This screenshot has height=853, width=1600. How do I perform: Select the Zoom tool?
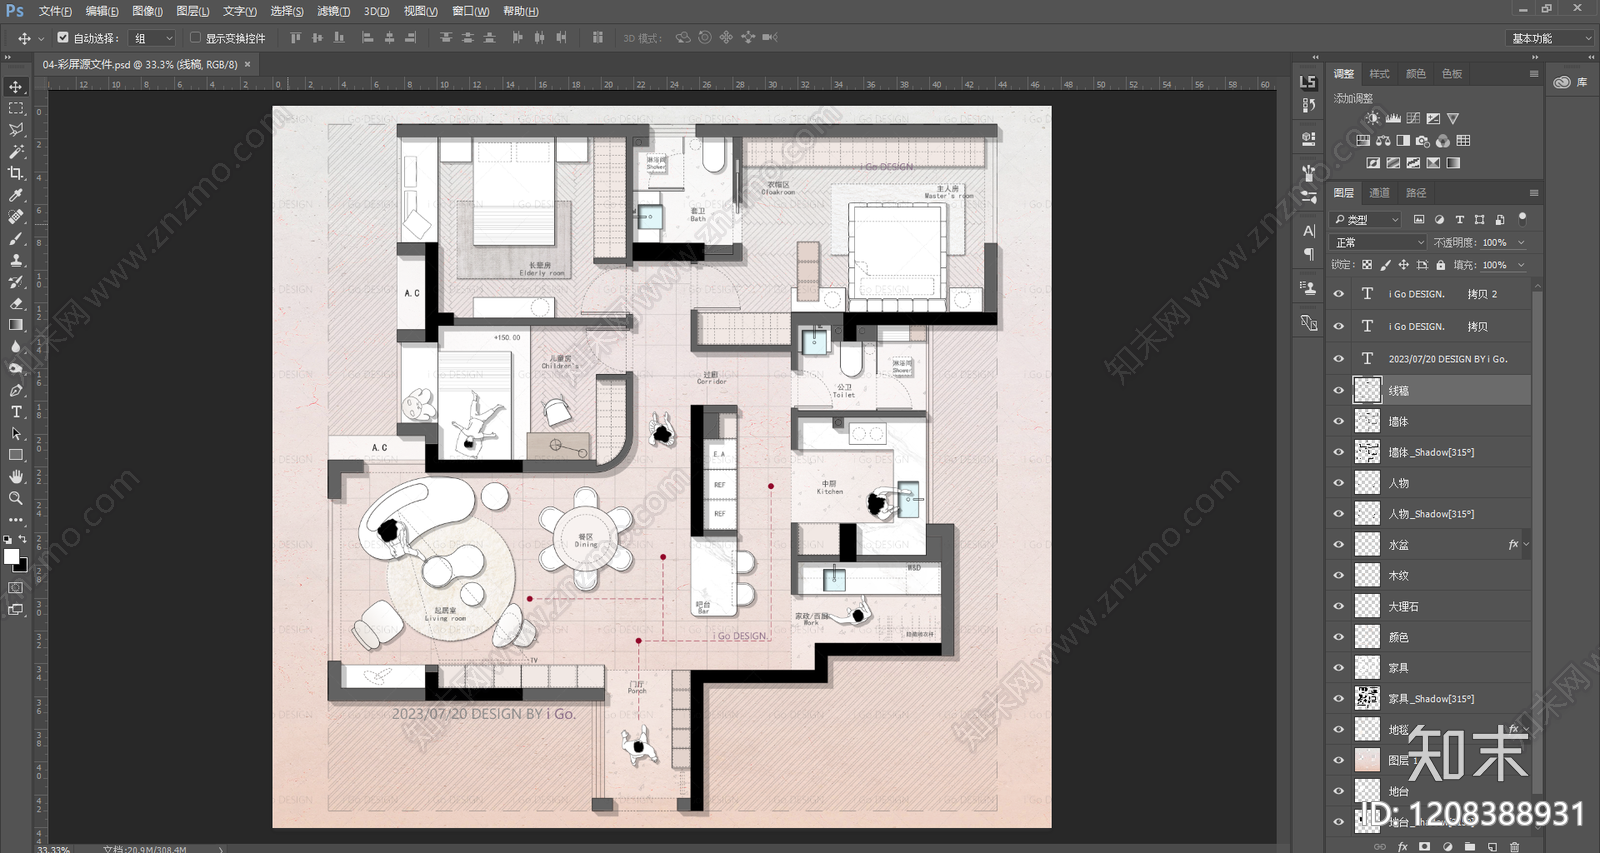coord(16,498)
